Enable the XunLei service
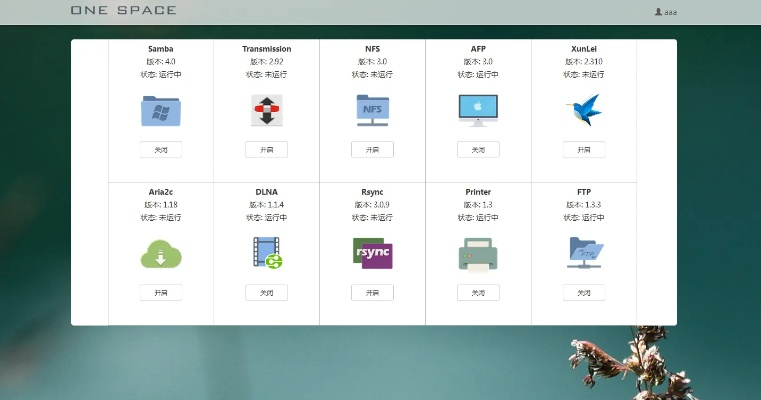This screenshot has height=400, width=761. (x=584, y=149)
